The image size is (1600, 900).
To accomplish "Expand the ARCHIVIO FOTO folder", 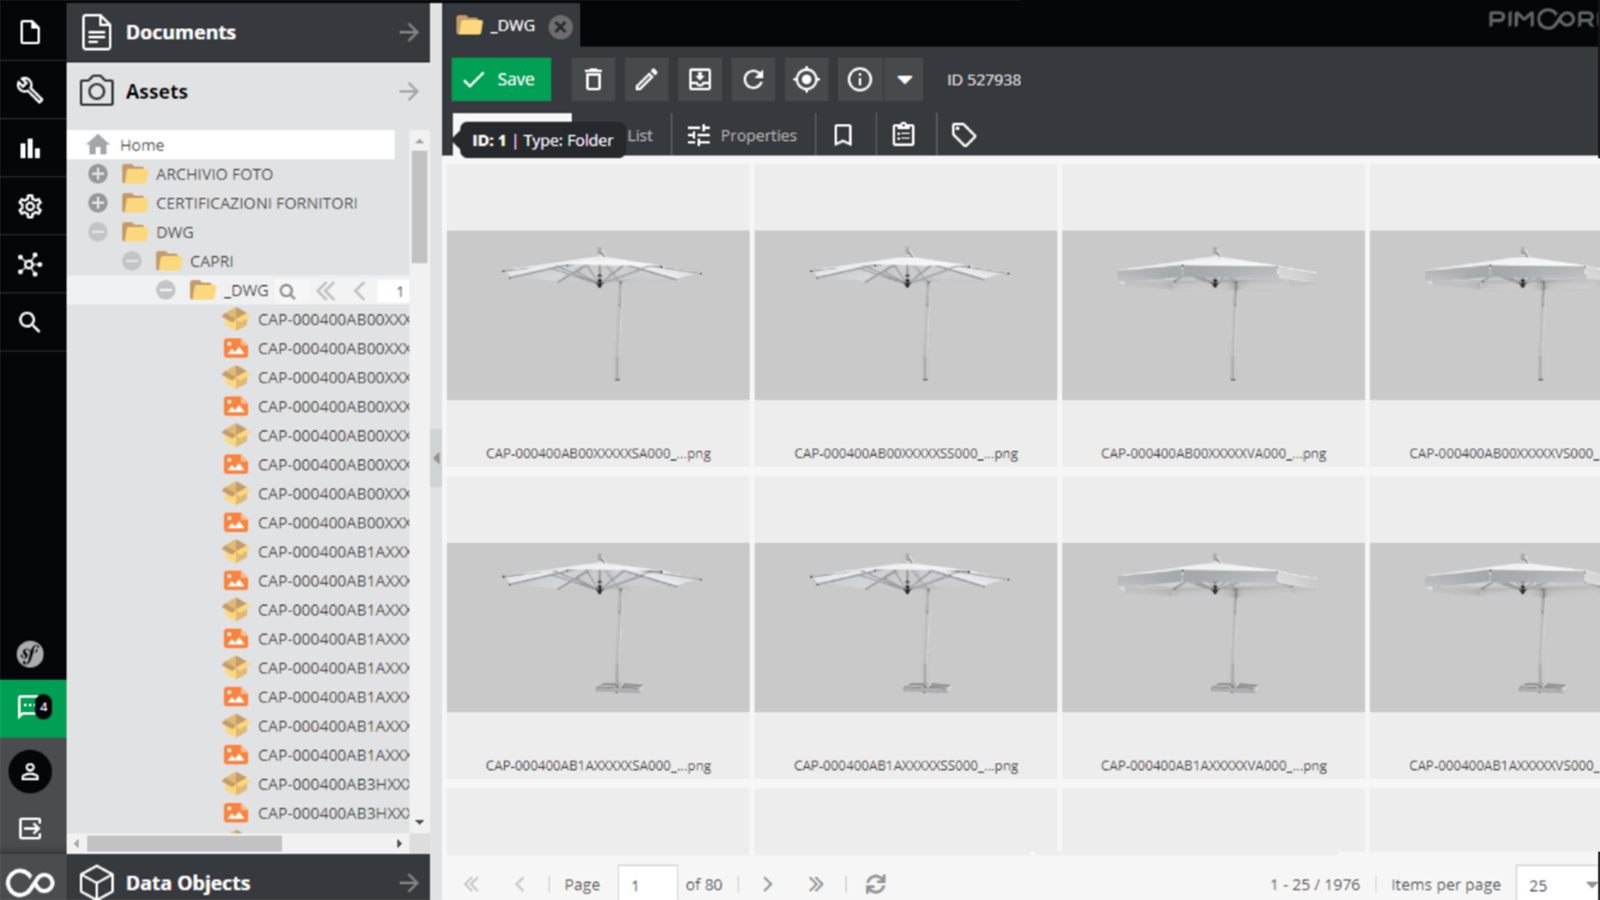I will [x=98, y=174].
